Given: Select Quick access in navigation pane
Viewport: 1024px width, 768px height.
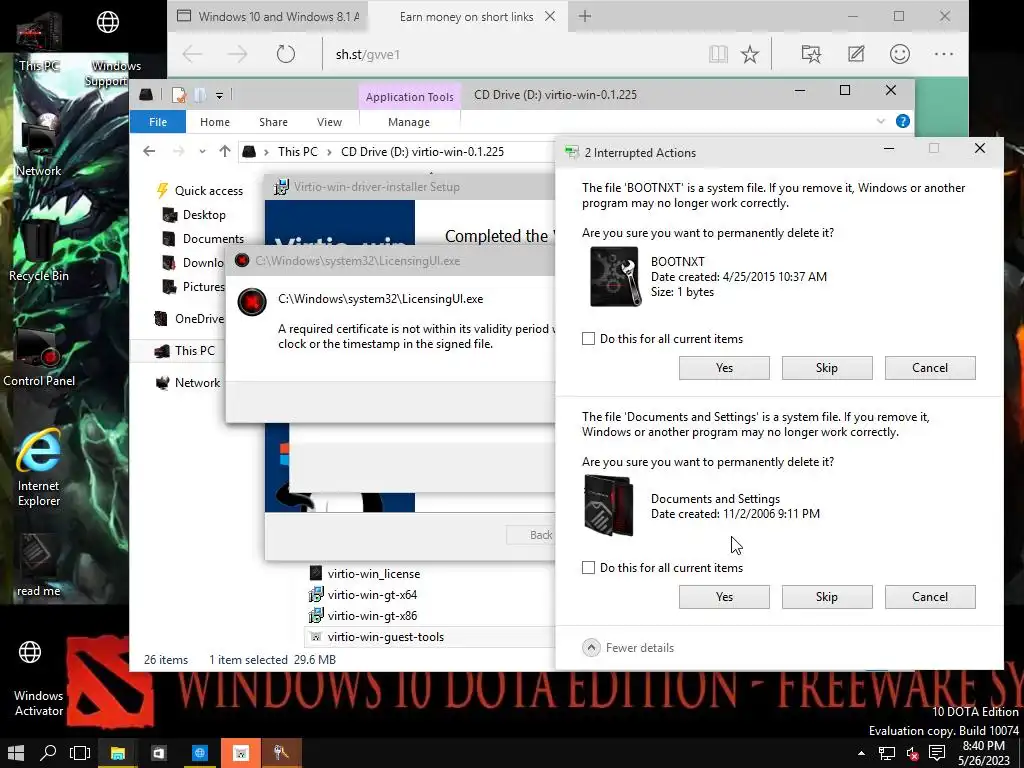Looking at the screenshot, I should click(x=199, y=191).
